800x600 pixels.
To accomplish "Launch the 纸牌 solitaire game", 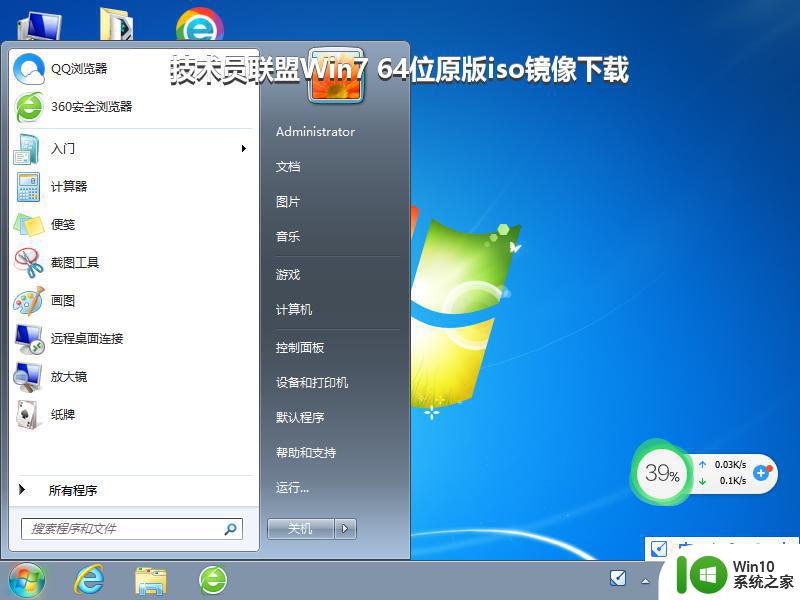I will pos(62,415).
